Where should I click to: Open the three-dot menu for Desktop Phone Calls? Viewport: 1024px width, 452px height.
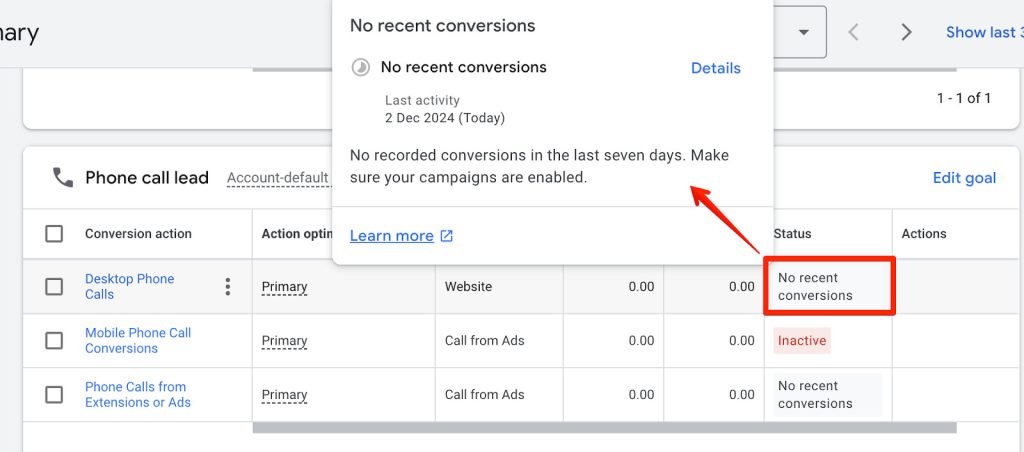[x=227, y=287]
